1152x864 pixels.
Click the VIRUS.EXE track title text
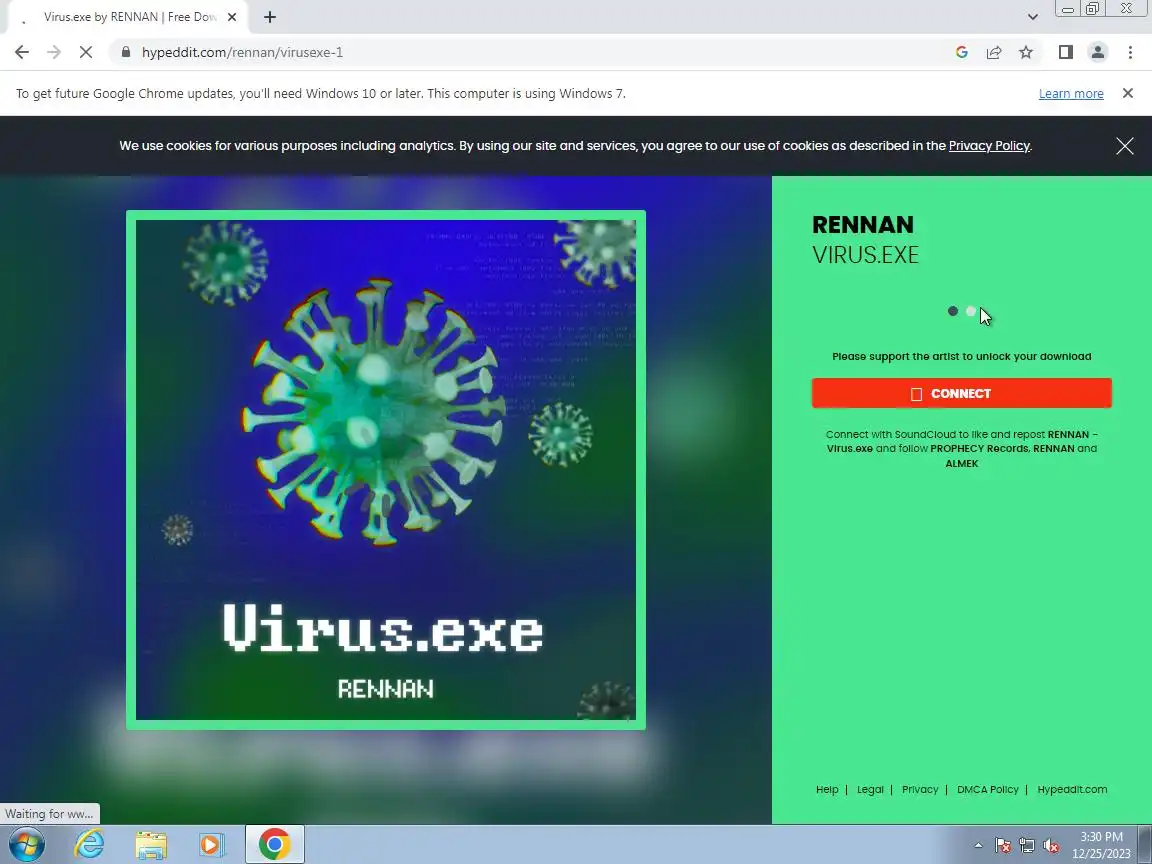click(865, 255)
